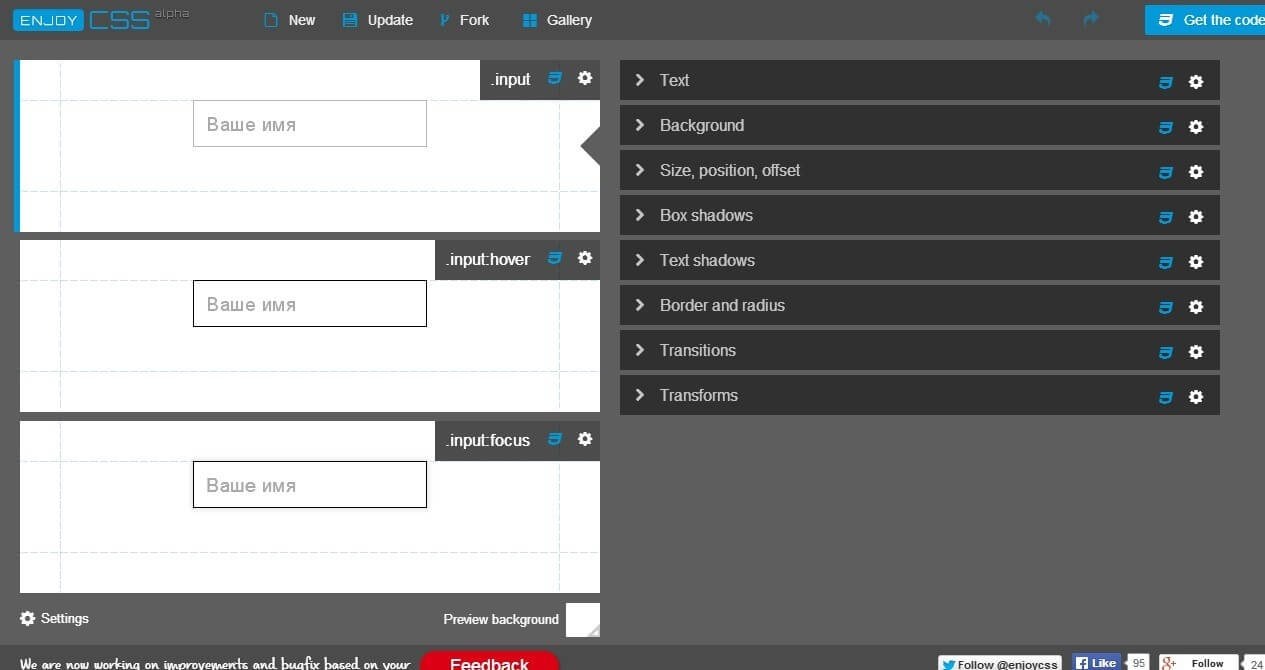This screenshot has height=670, width=1265.
Task: Click the redo arrow in top bar
Action: pyautogui.click(x=1091, y=19)
